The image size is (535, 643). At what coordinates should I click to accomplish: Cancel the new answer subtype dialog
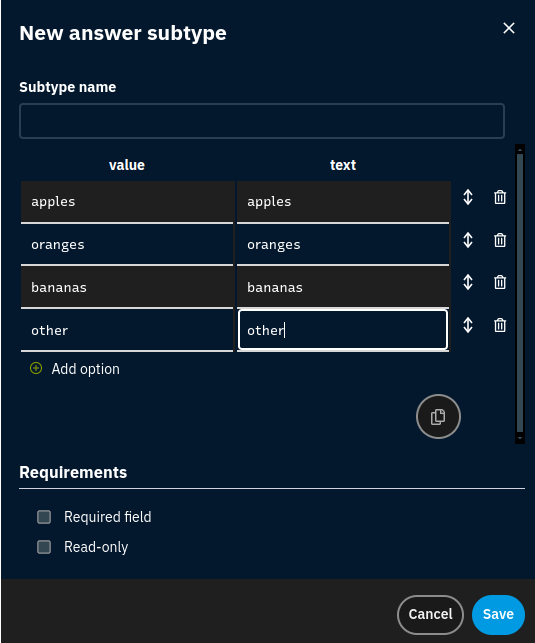pyautogui.click(x=430, y=614)
